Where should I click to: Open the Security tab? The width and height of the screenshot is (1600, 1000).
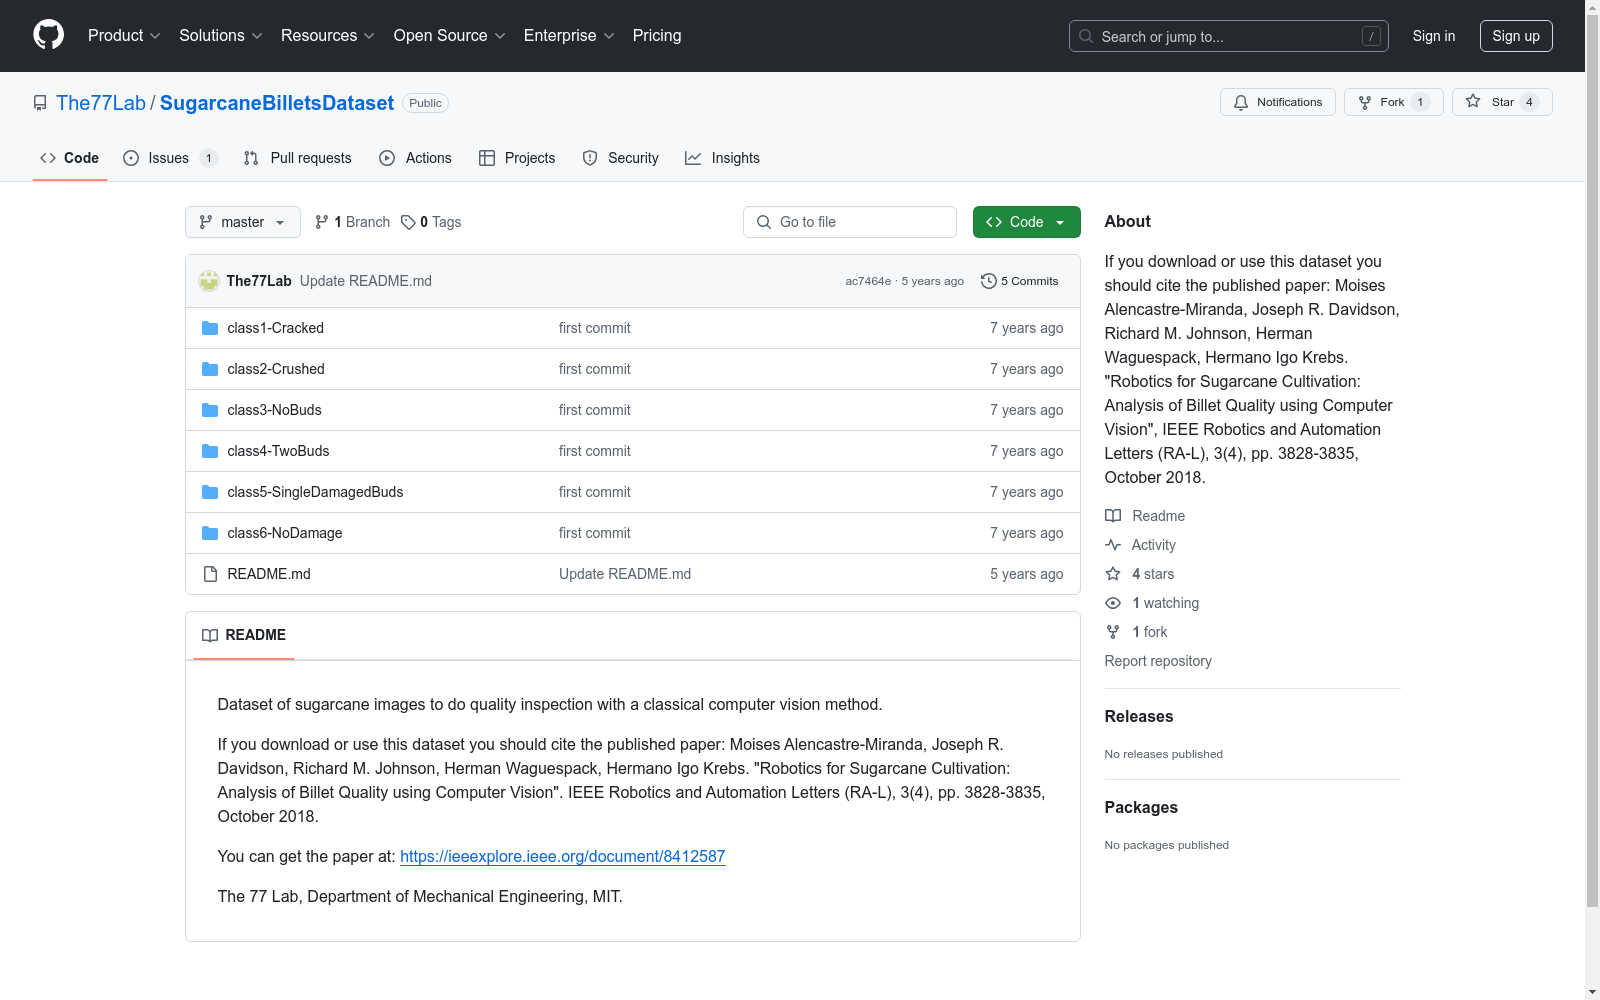pos(620,158)
